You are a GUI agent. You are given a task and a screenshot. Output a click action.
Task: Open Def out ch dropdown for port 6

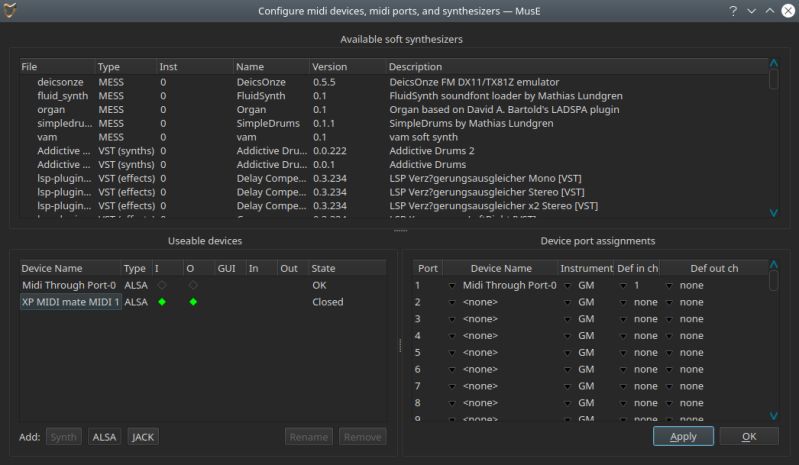(x=669, y=370)
